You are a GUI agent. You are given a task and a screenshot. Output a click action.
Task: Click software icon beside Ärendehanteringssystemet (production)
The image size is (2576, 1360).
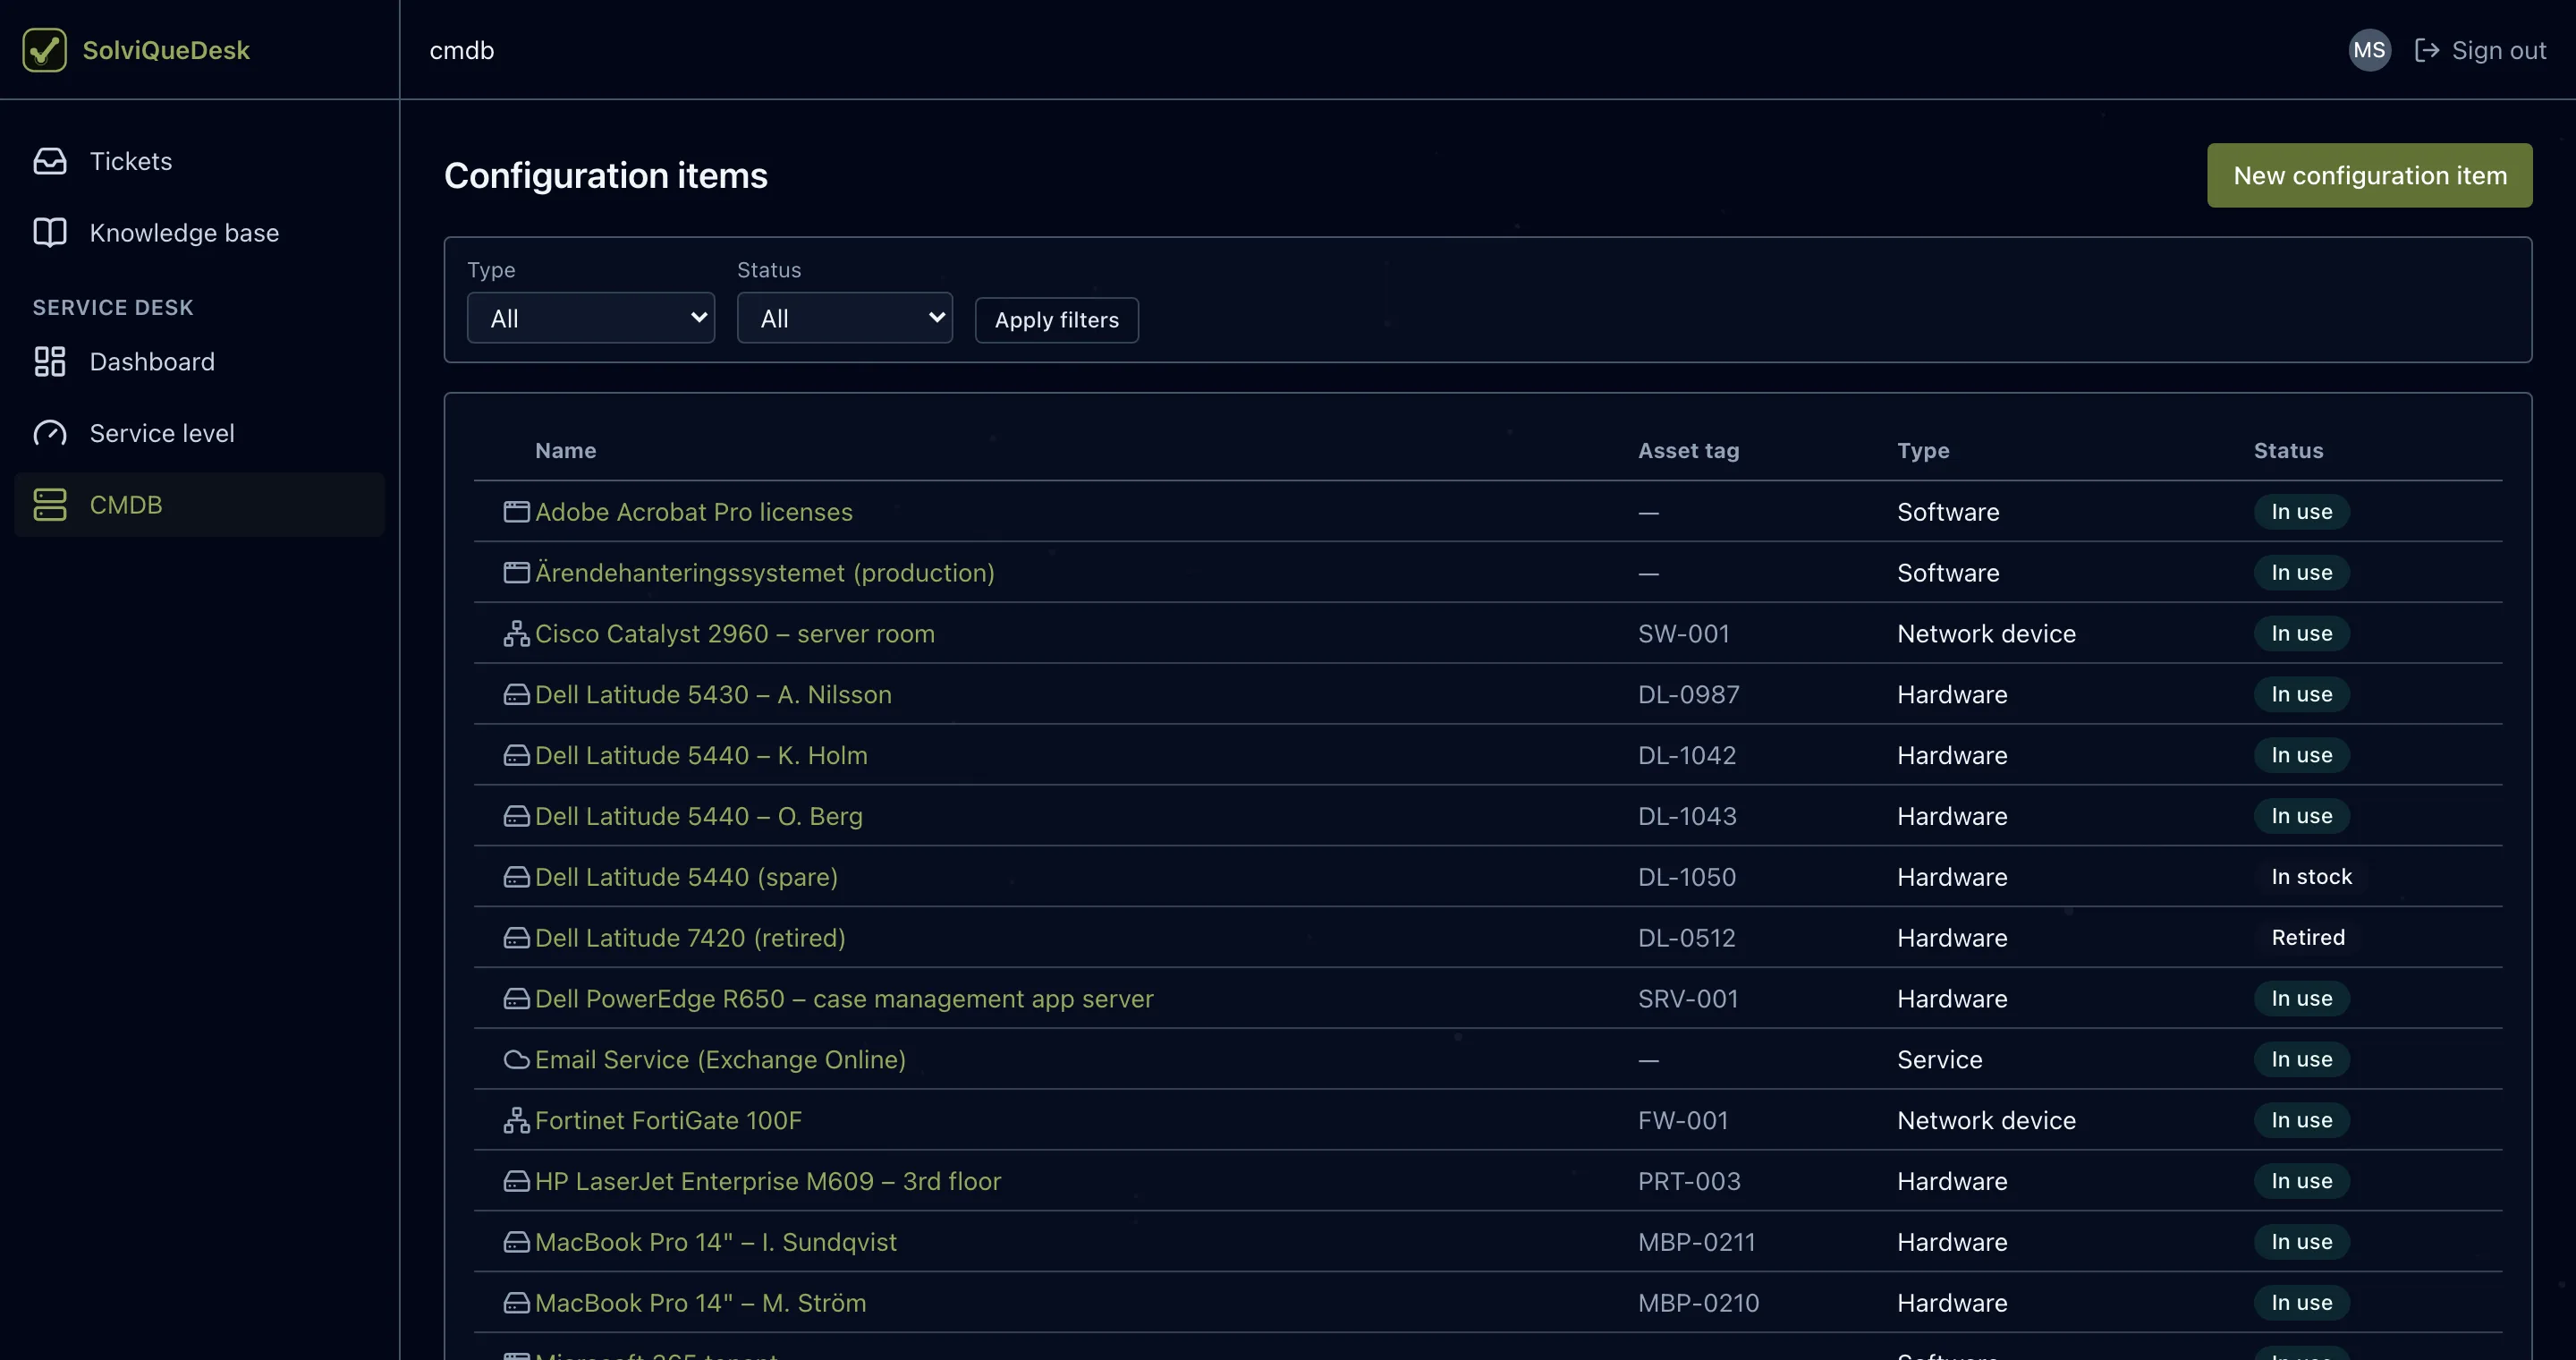516,573
